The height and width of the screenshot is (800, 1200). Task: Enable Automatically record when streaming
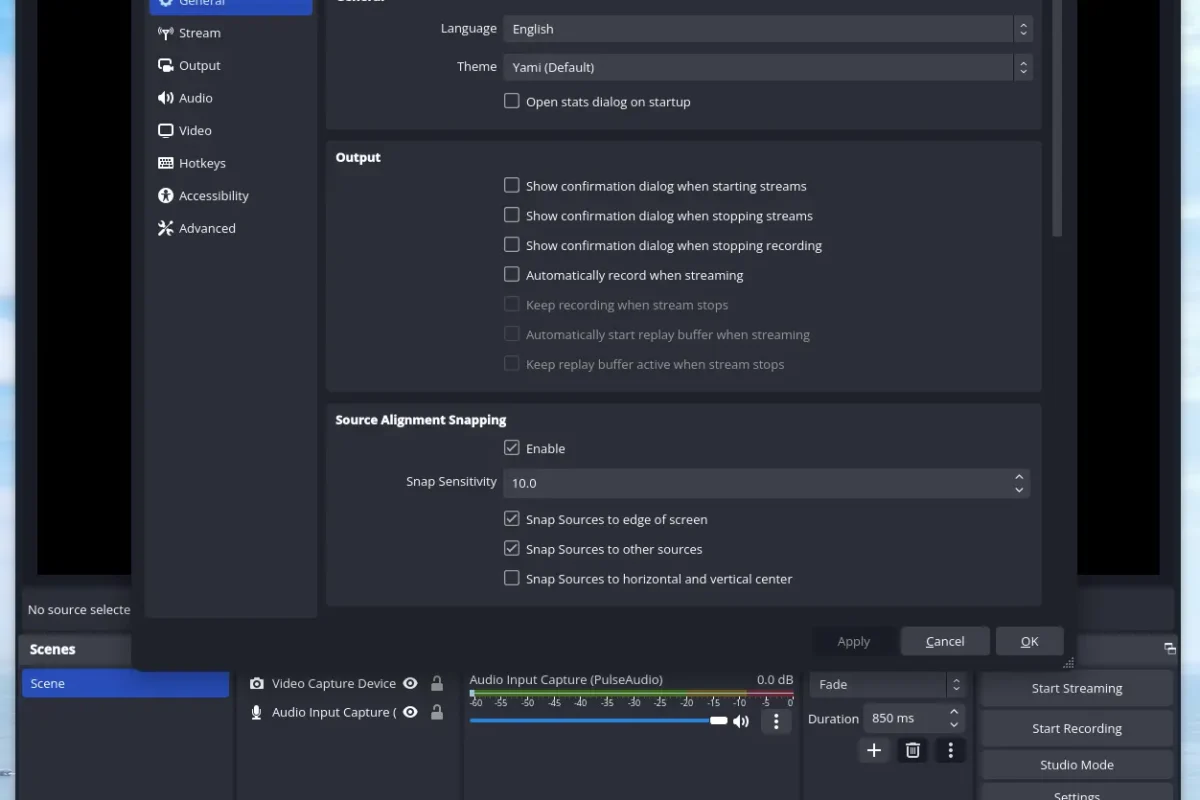click(x=512, y=274)
